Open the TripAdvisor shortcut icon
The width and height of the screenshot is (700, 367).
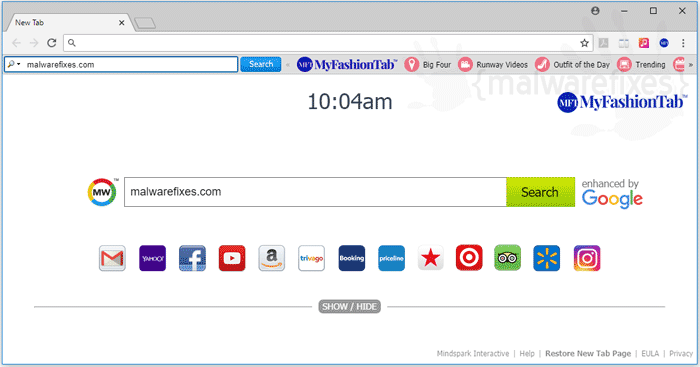(x=508, y=258)
